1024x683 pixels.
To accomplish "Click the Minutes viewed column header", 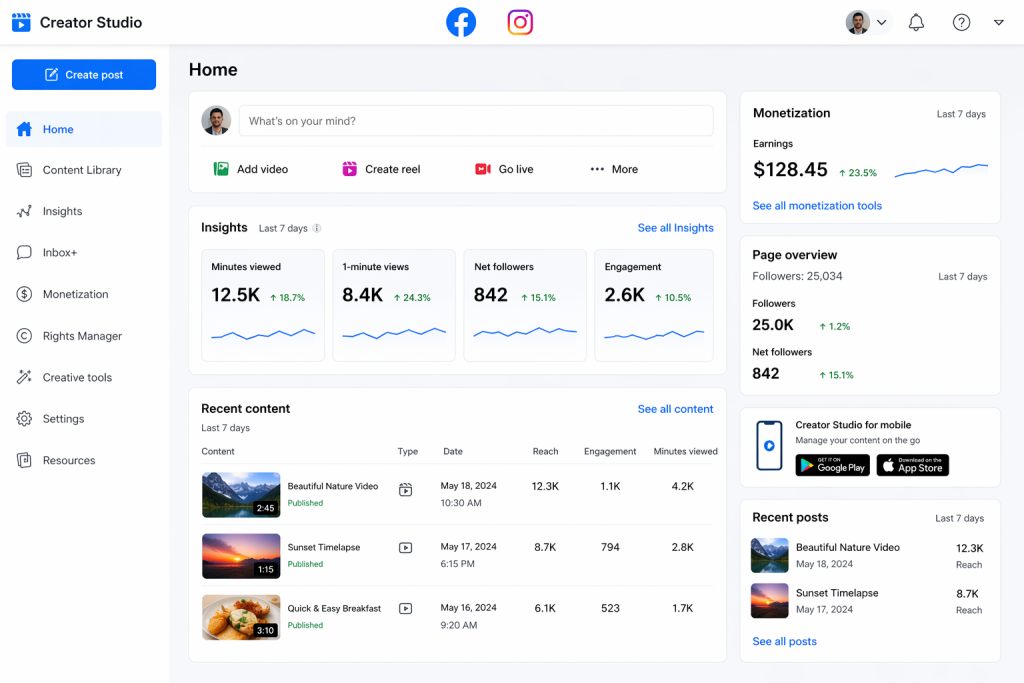I will click(685, 451).
